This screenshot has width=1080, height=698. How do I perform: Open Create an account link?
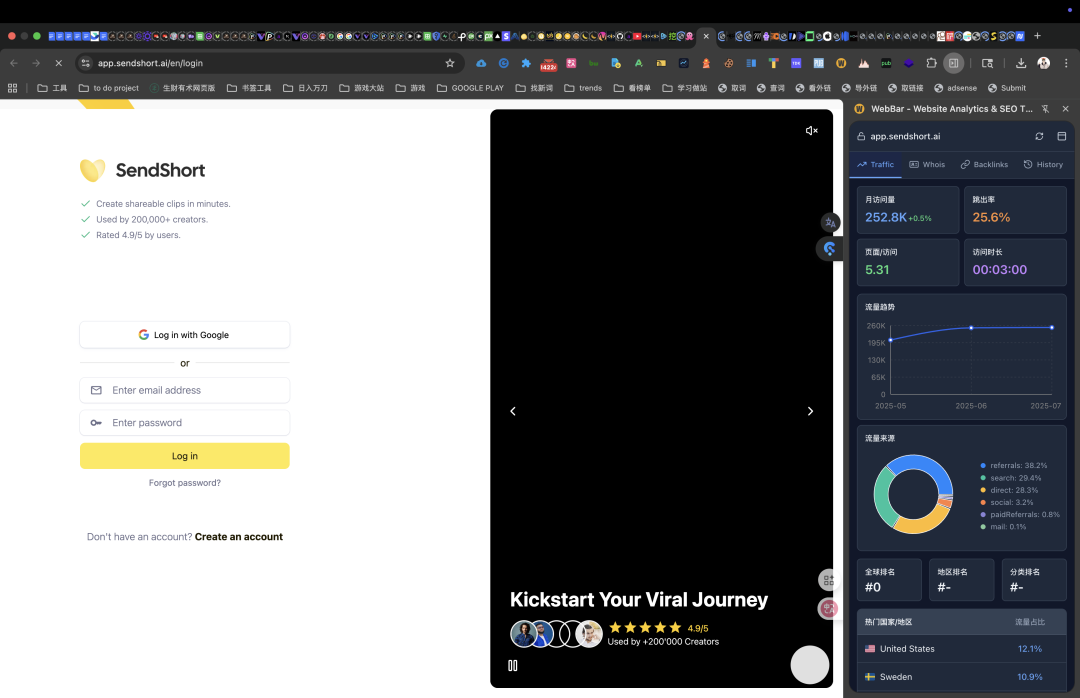click(x=238, y=537)
